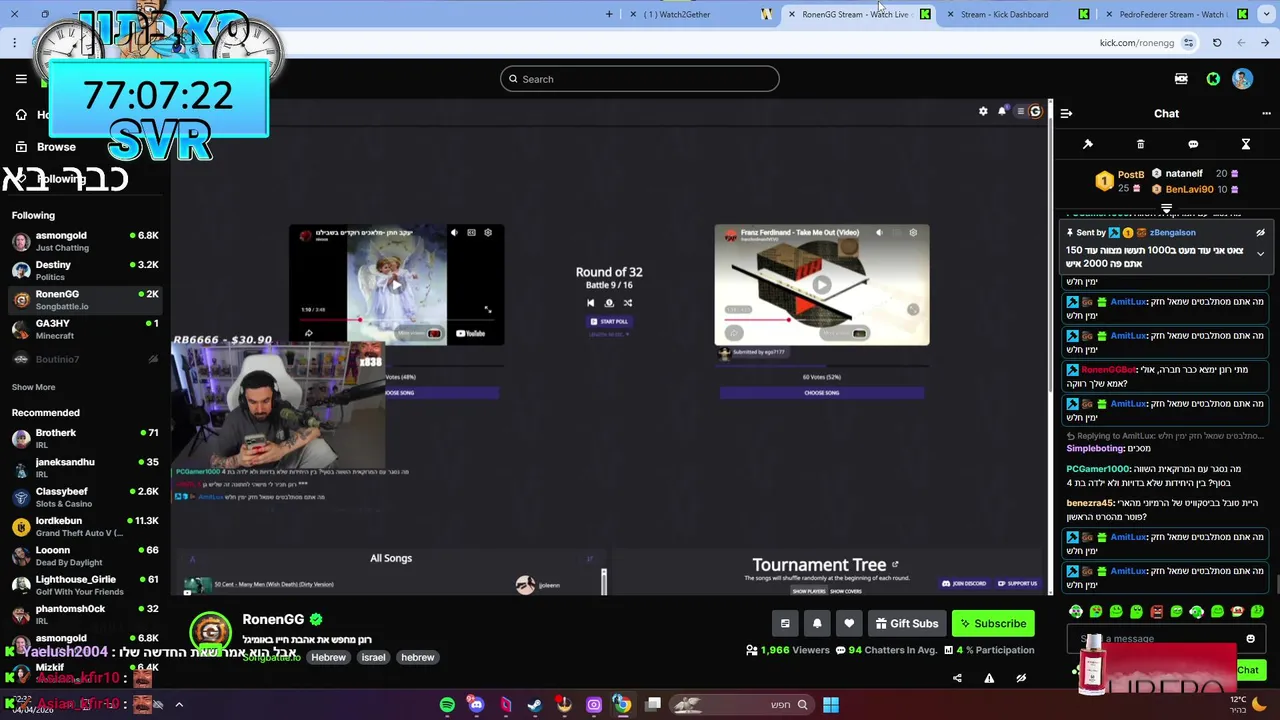This screenshot has width=1280, height=720.
Task: Click the green Kick K icon in header
Action: pyautogui.click(x=1213, y=79)
